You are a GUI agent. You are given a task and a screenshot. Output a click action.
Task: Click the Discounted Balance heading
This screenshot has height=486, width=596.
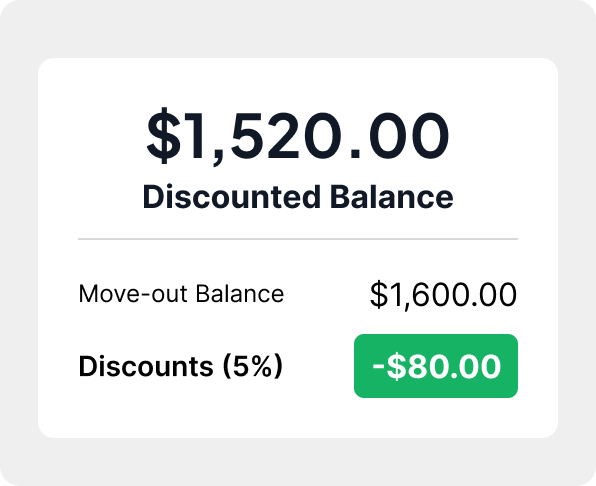[x=298, y=196]
